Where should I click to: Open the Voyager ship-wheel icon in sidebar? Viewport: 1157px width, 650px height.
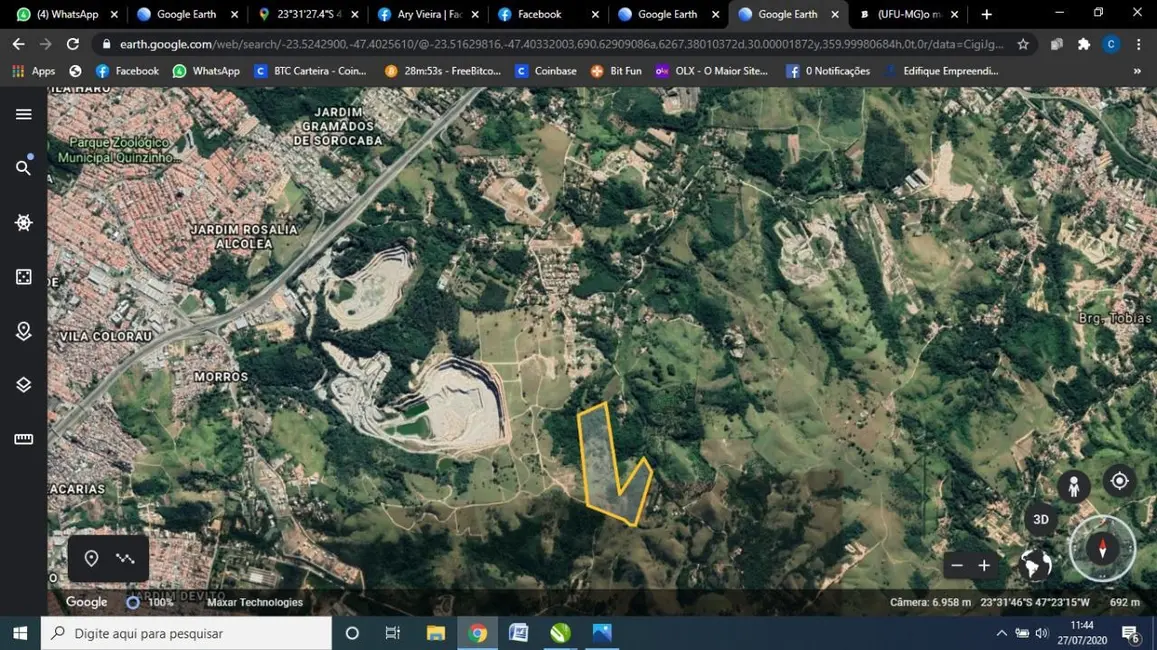(23, 222)
